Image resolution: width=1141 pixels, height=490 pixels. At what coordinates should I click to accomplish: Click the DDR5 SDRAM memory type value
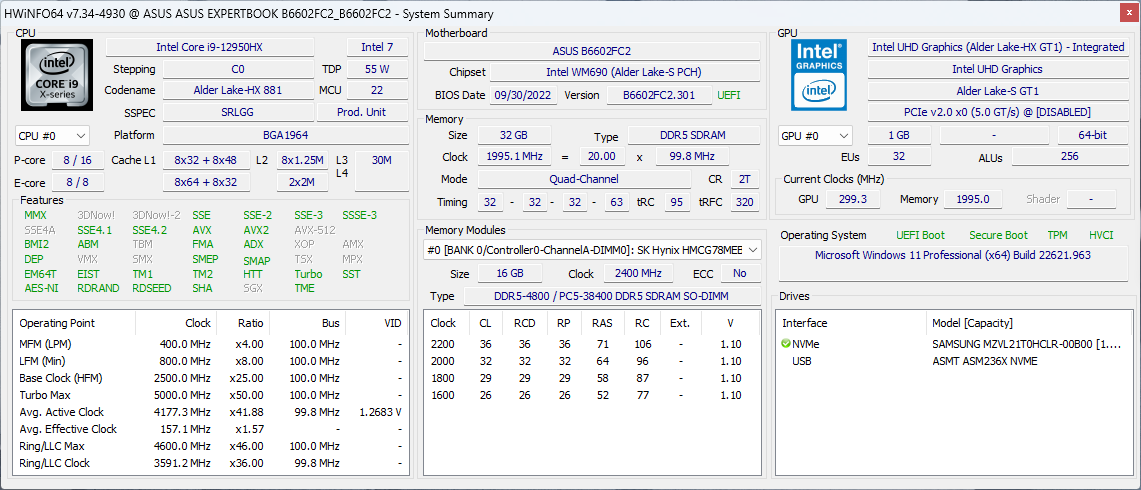[x=694, y=135]
